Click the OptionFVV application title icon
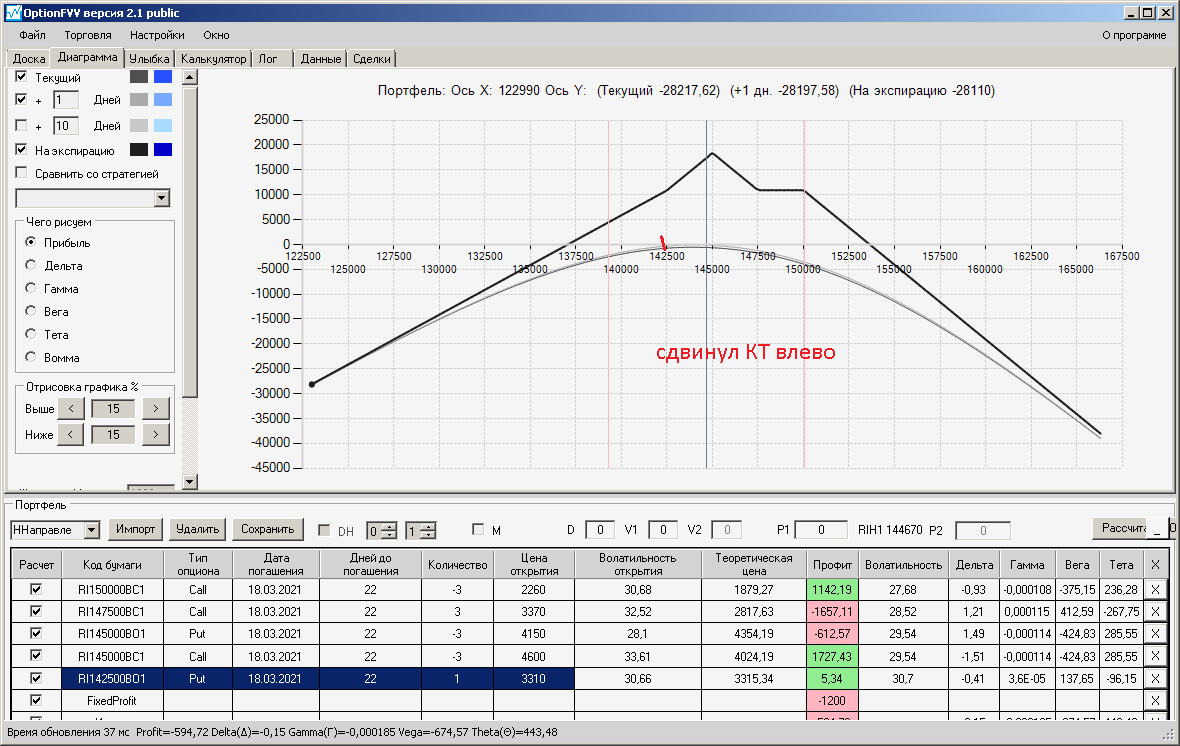 pyautogui.click(x=13, y=13)
